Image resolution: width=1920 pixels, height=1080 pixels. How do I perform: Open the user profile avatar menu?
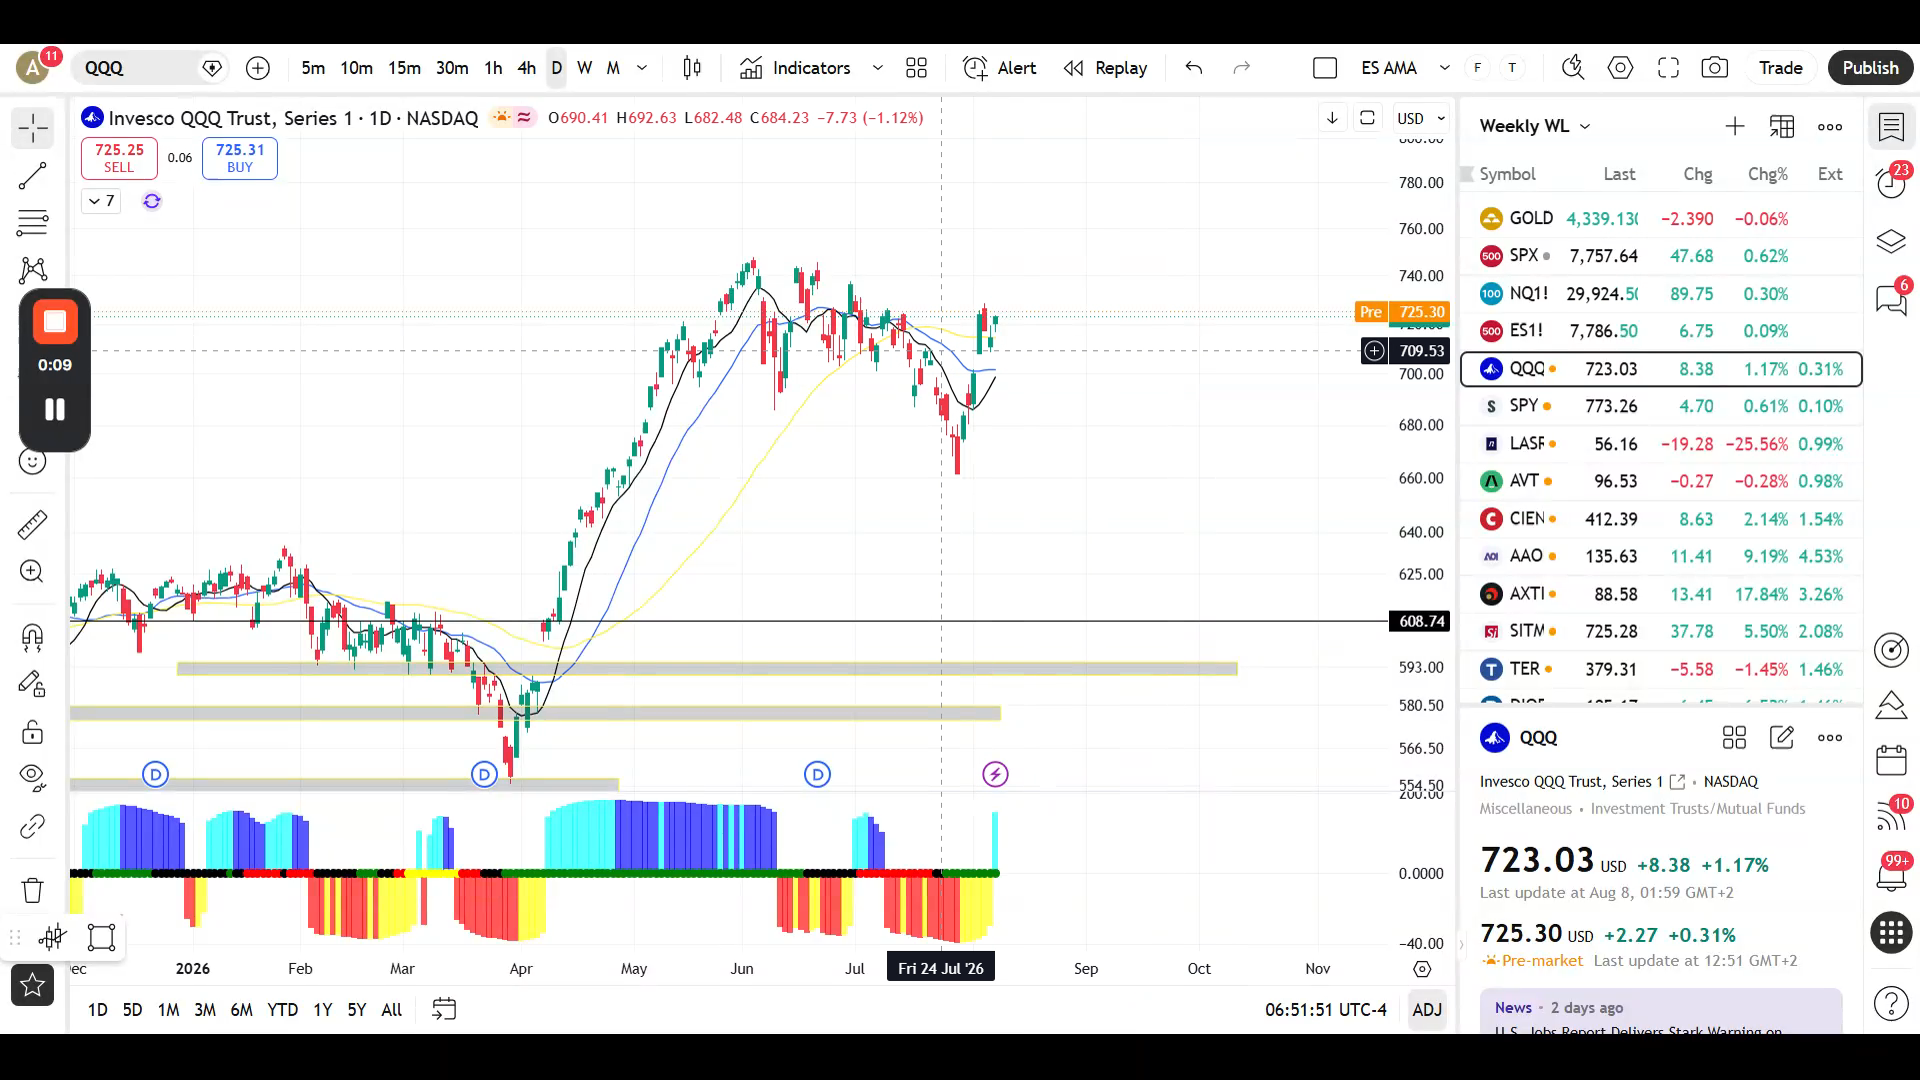click(x=33, y=68)
